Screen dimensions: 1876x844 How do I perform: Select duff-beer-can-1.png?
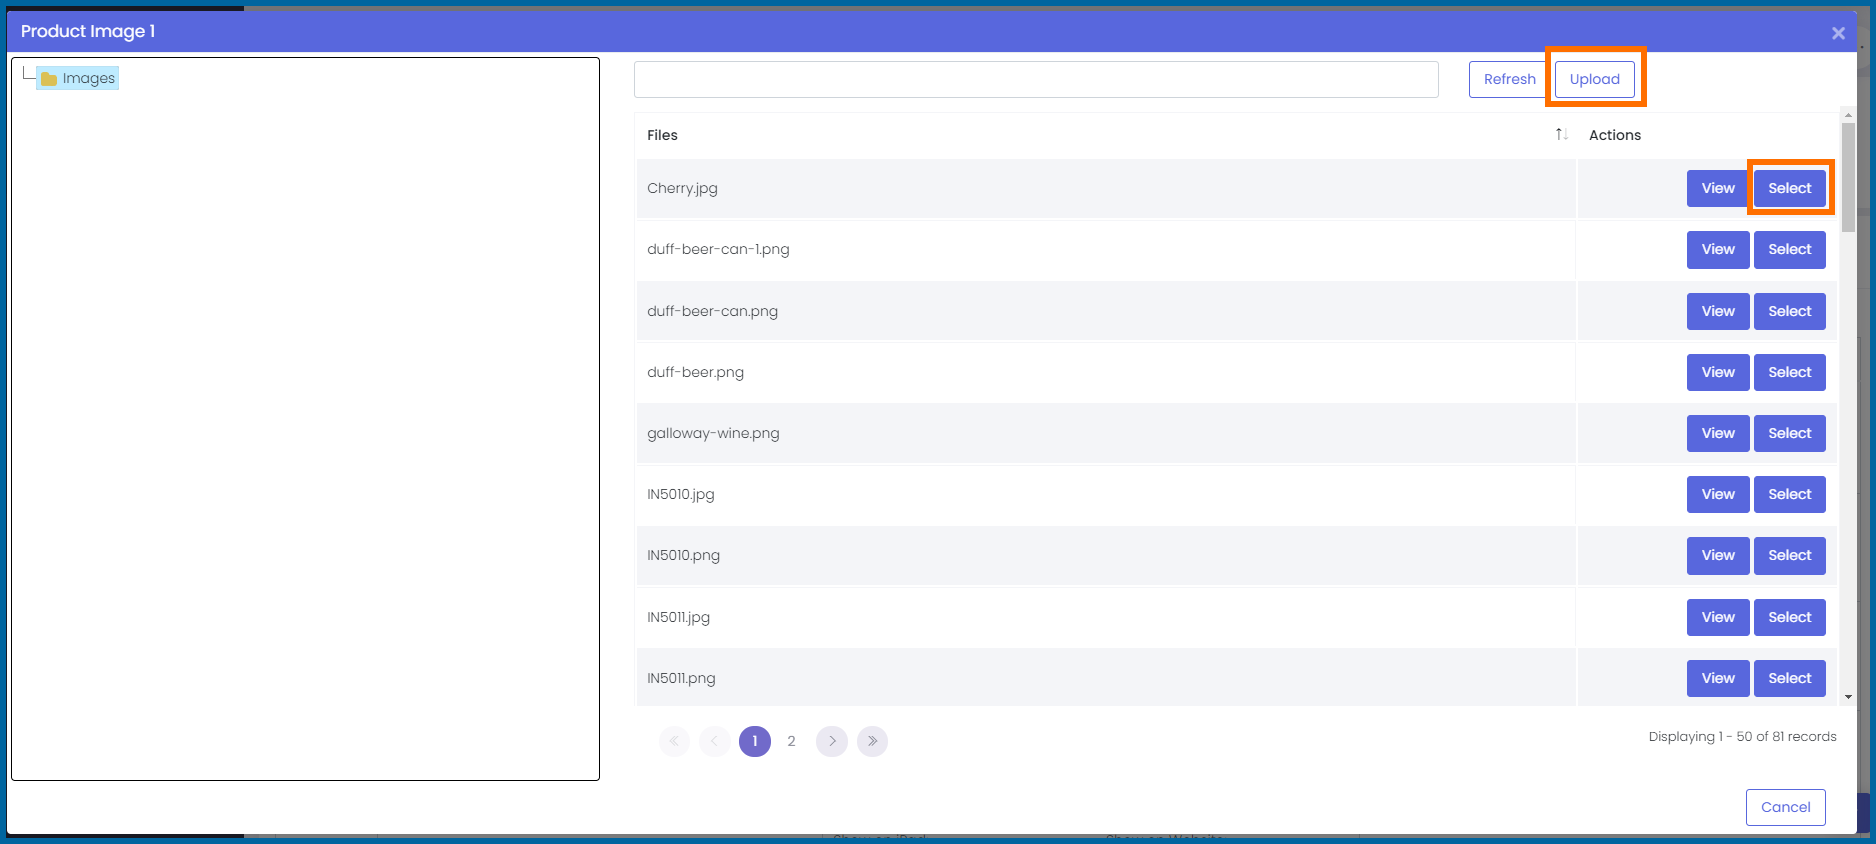click(x=1790, y=250)
